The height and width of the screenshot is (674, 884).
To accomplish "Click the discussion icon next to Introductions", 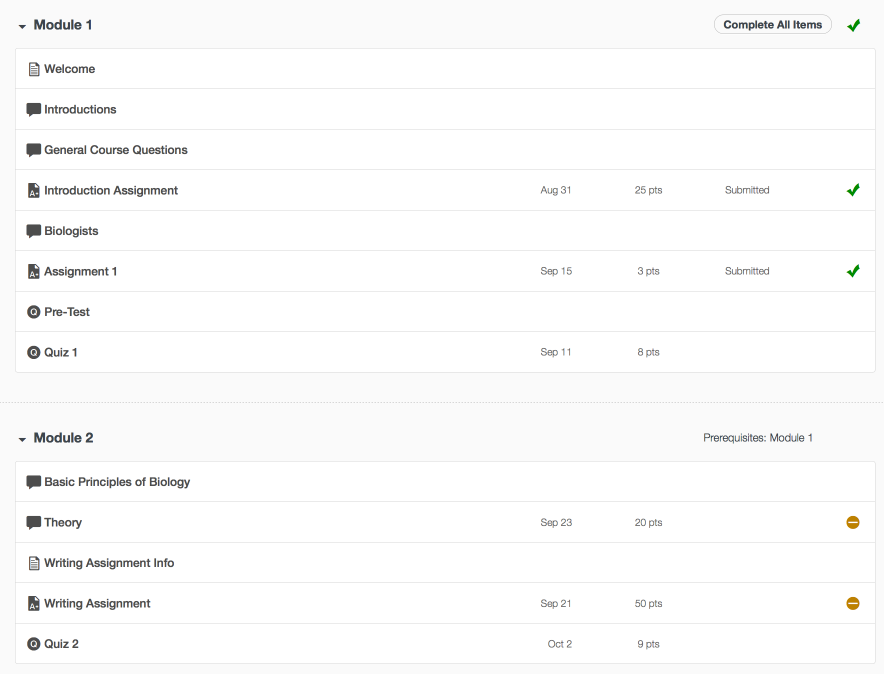I will point(33,109).
